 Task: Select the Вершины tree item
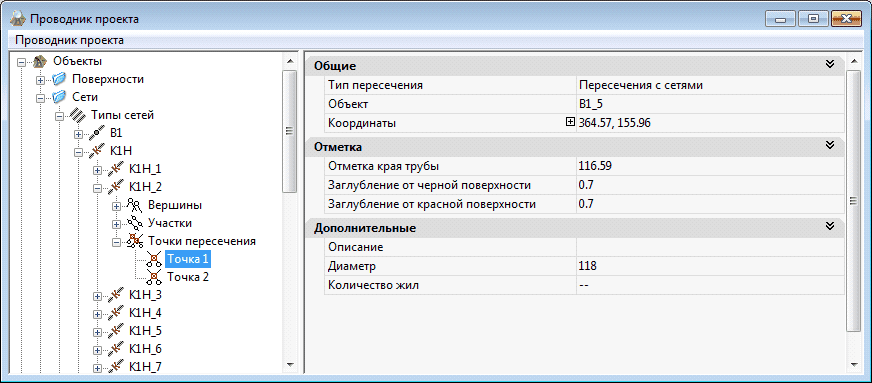pos(175,205)
